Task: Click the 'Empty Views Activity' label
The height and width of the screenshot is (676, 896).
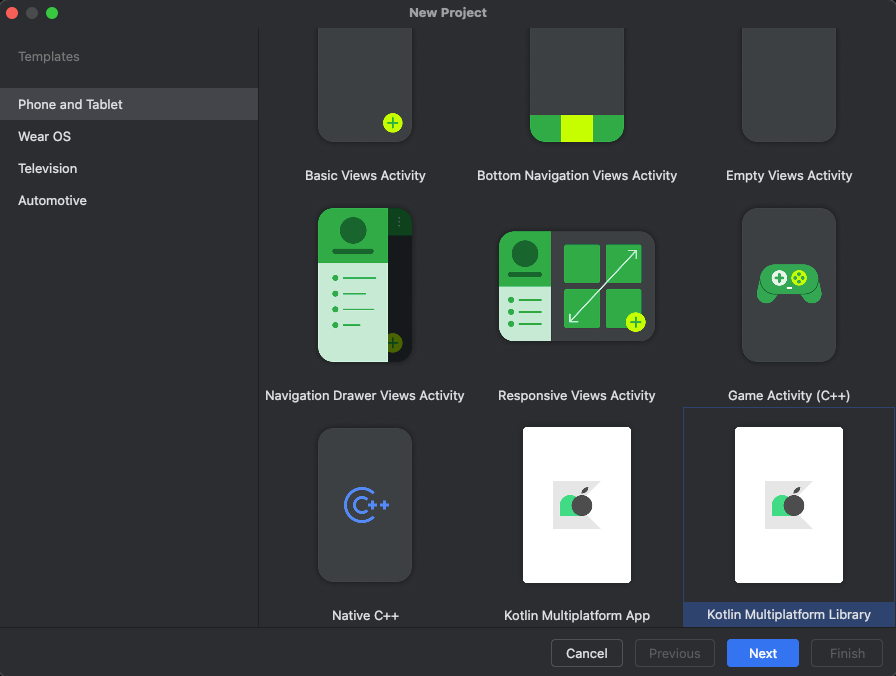Action: pos(789,175)
